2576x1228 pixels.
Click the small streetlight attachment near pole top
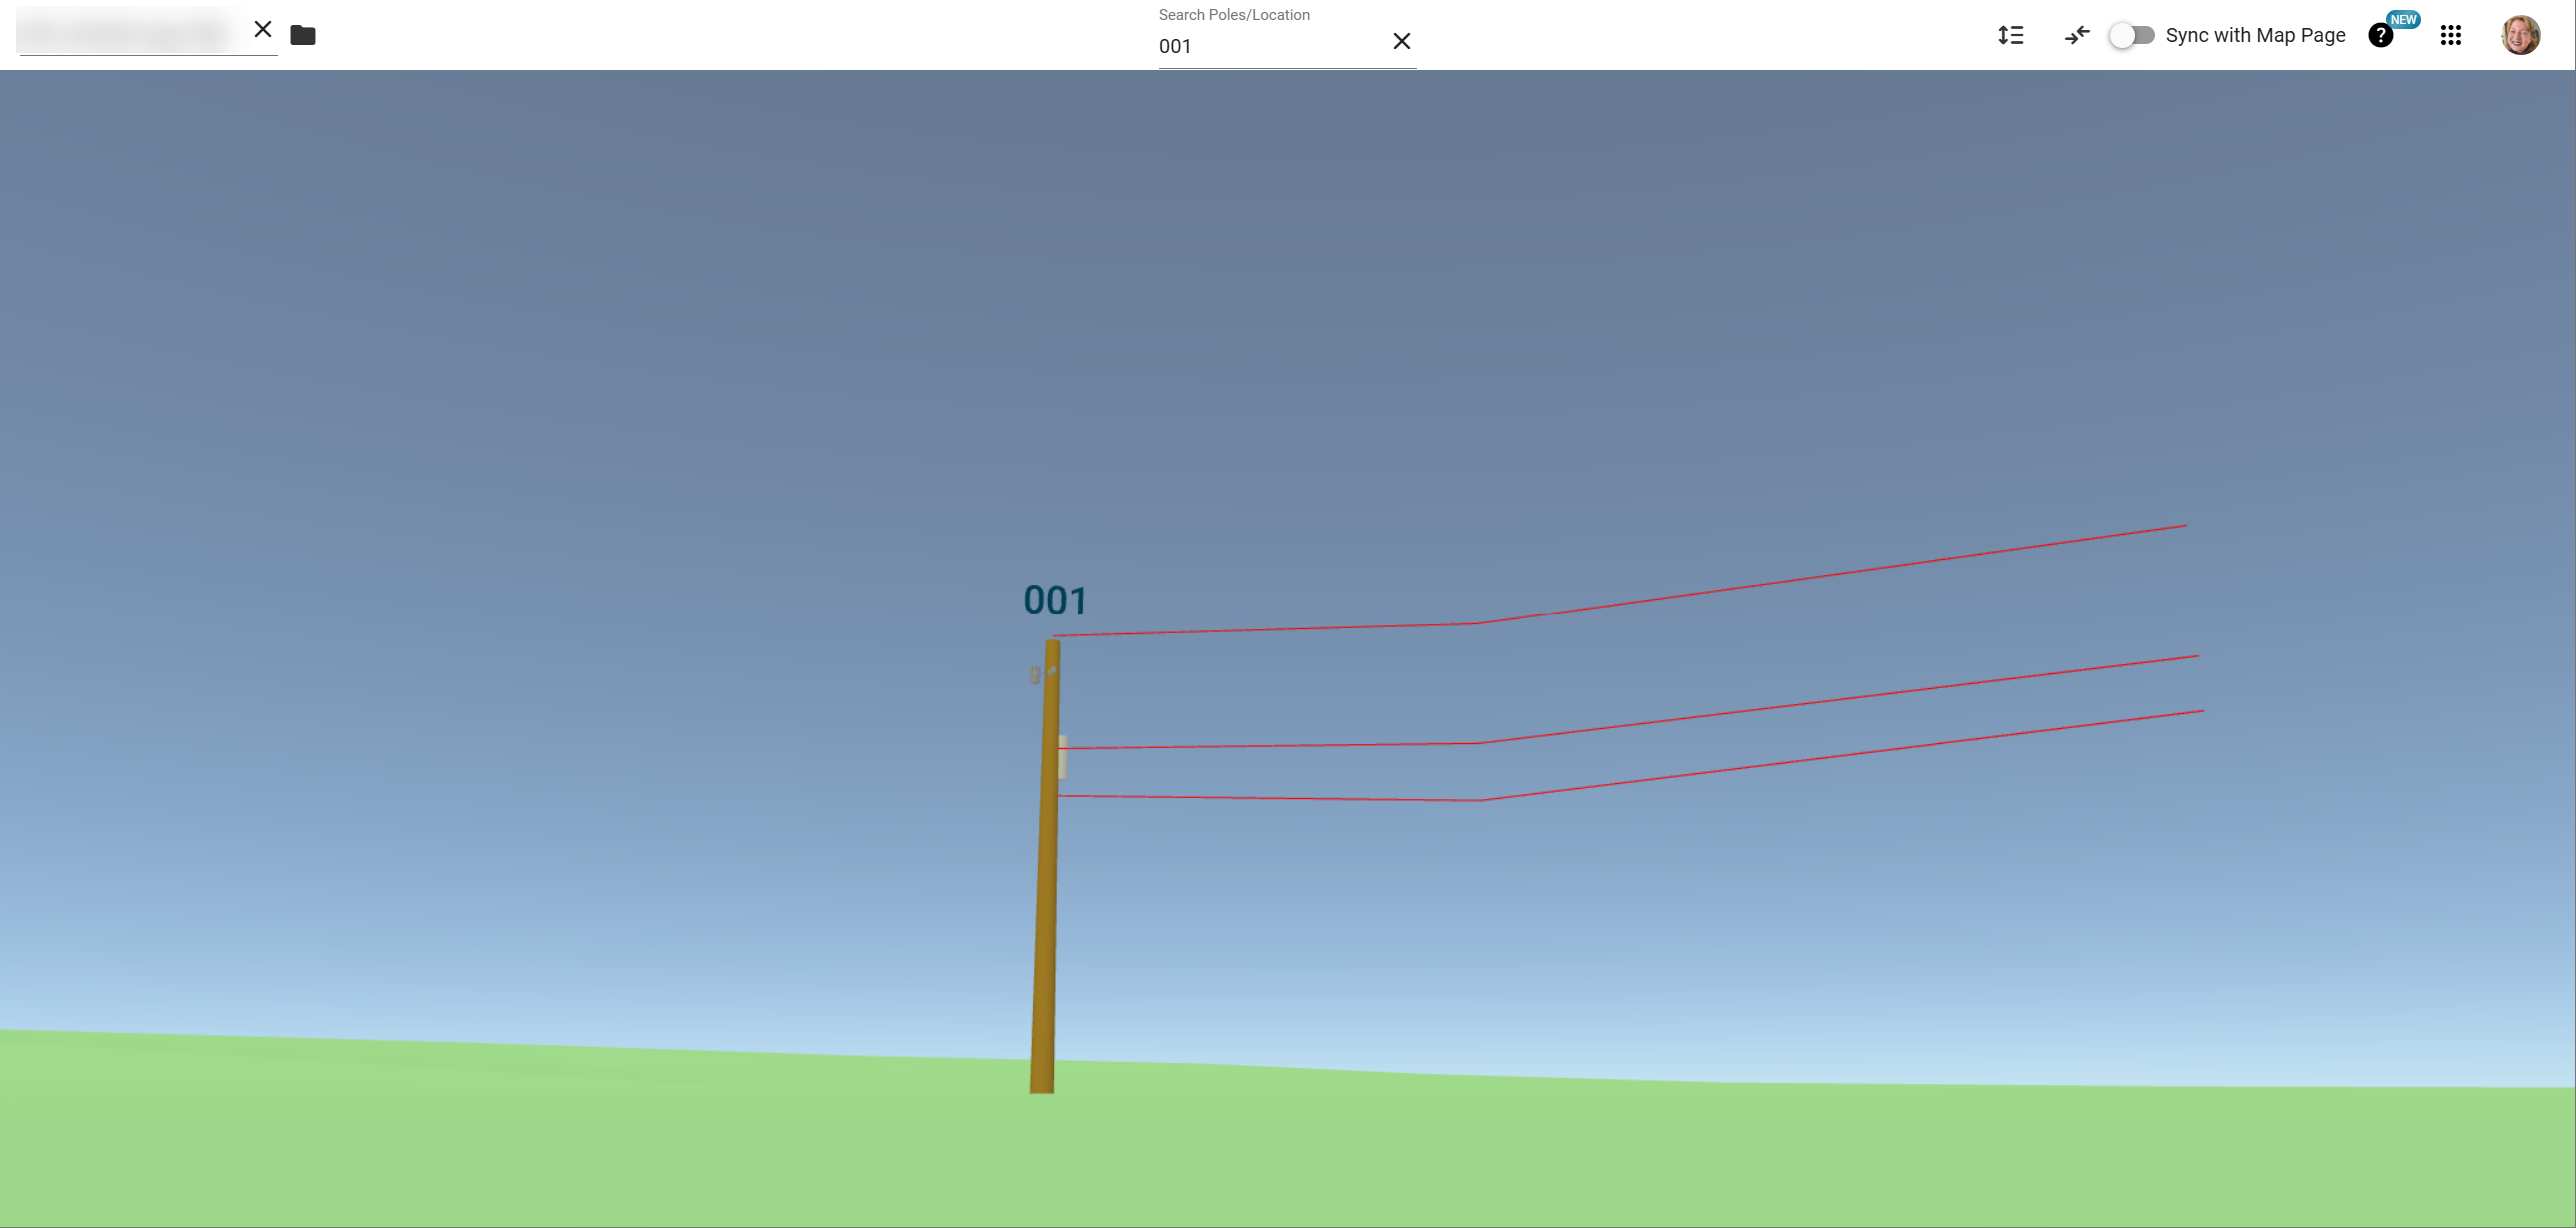tap(1036, 675)
